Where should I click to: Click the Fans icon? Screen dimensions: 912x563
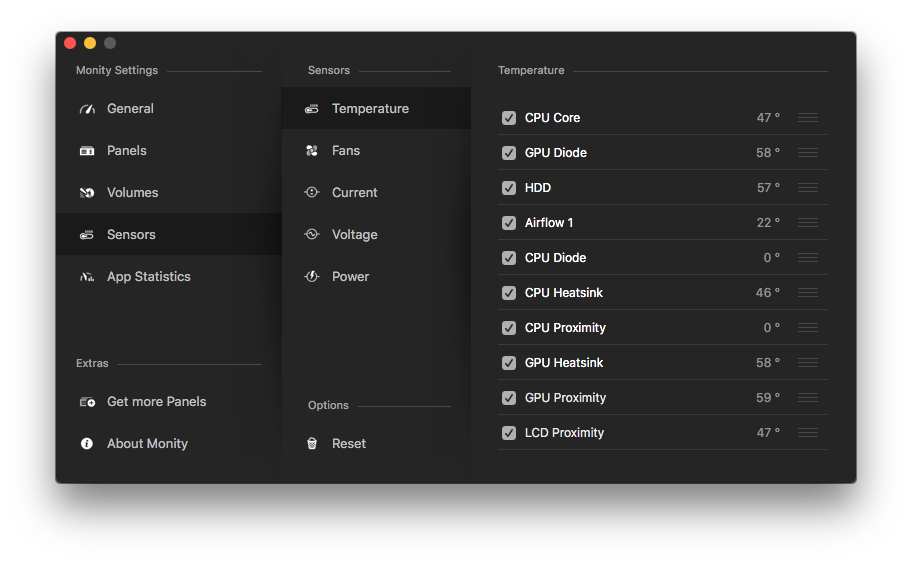click(312, 151)
